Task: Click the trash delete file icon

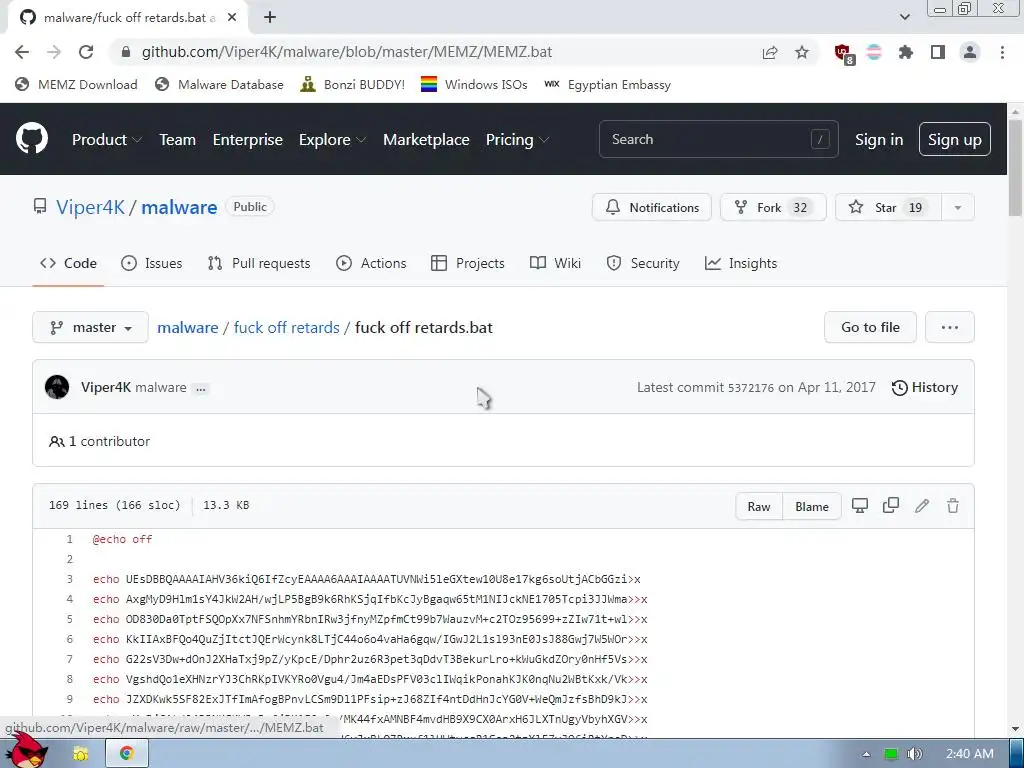Action: [x=953, y=505]
